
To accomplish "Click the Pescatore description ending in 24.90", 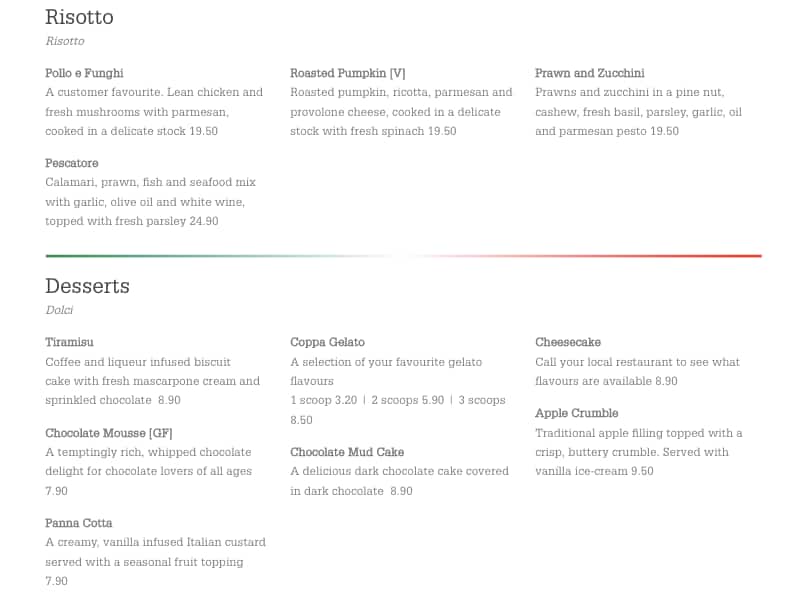I will (x=150, y=202).
